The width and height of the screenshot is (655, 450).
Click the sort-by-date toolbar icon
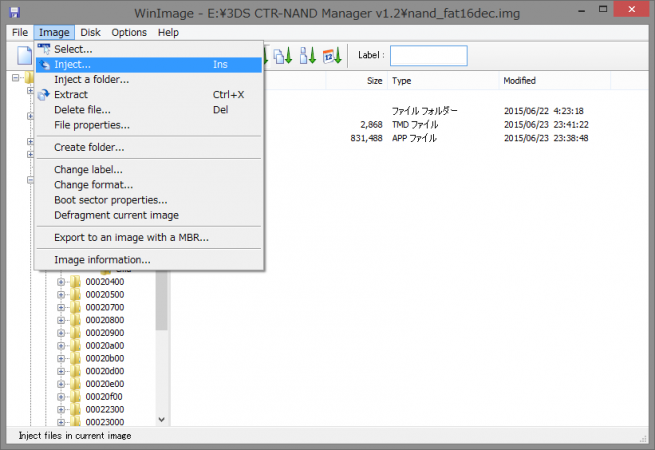tap(332, 56)
